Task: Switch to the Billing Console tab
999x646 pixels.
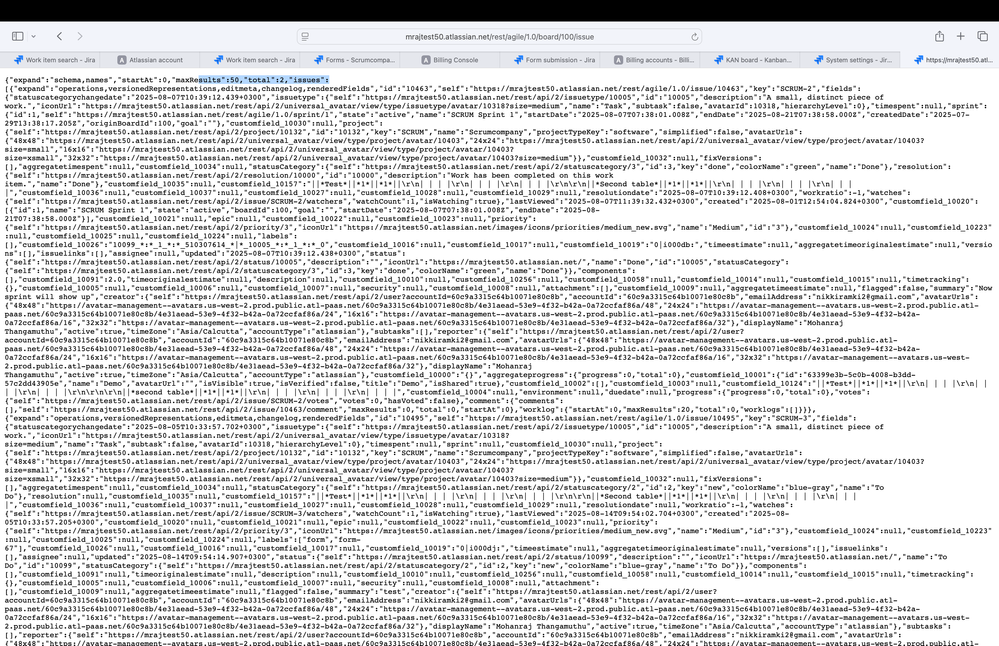Action: pos(455,59)
